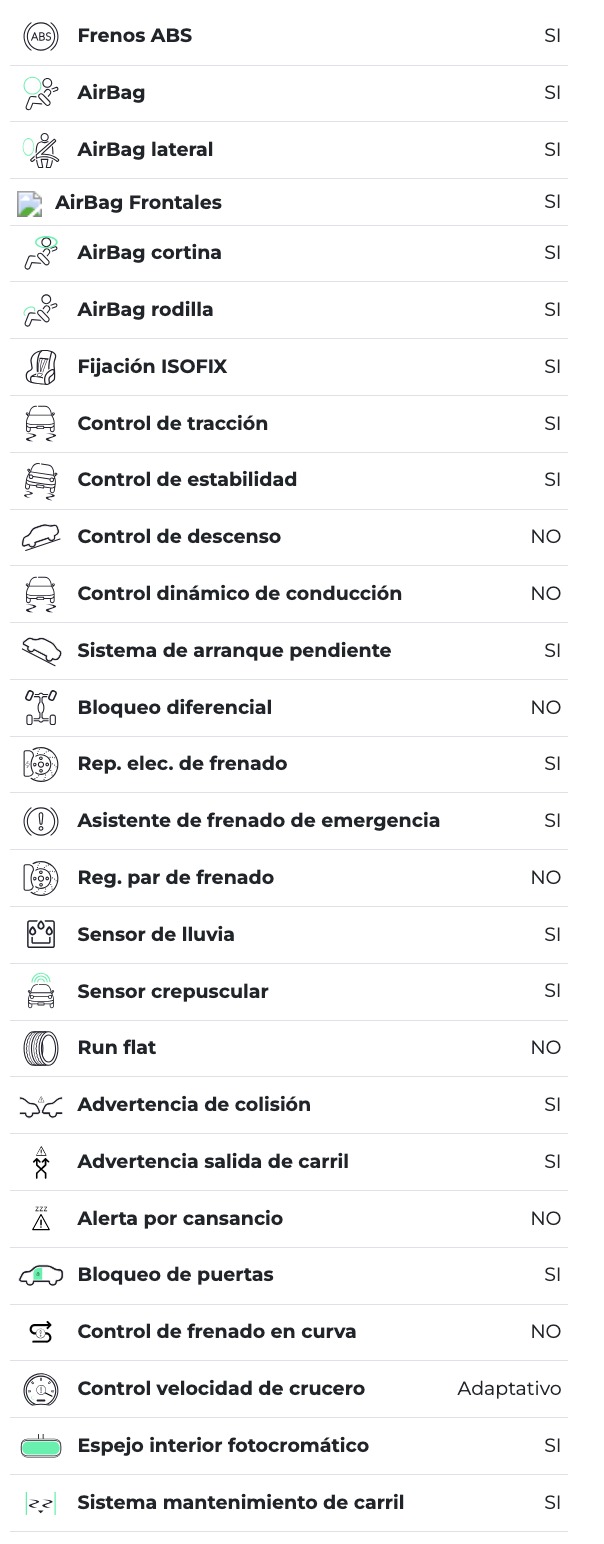Screen dimensions: 604x1544
Task: Click the Bloqueo de puertas car icon
Action: pos(40,1275)
